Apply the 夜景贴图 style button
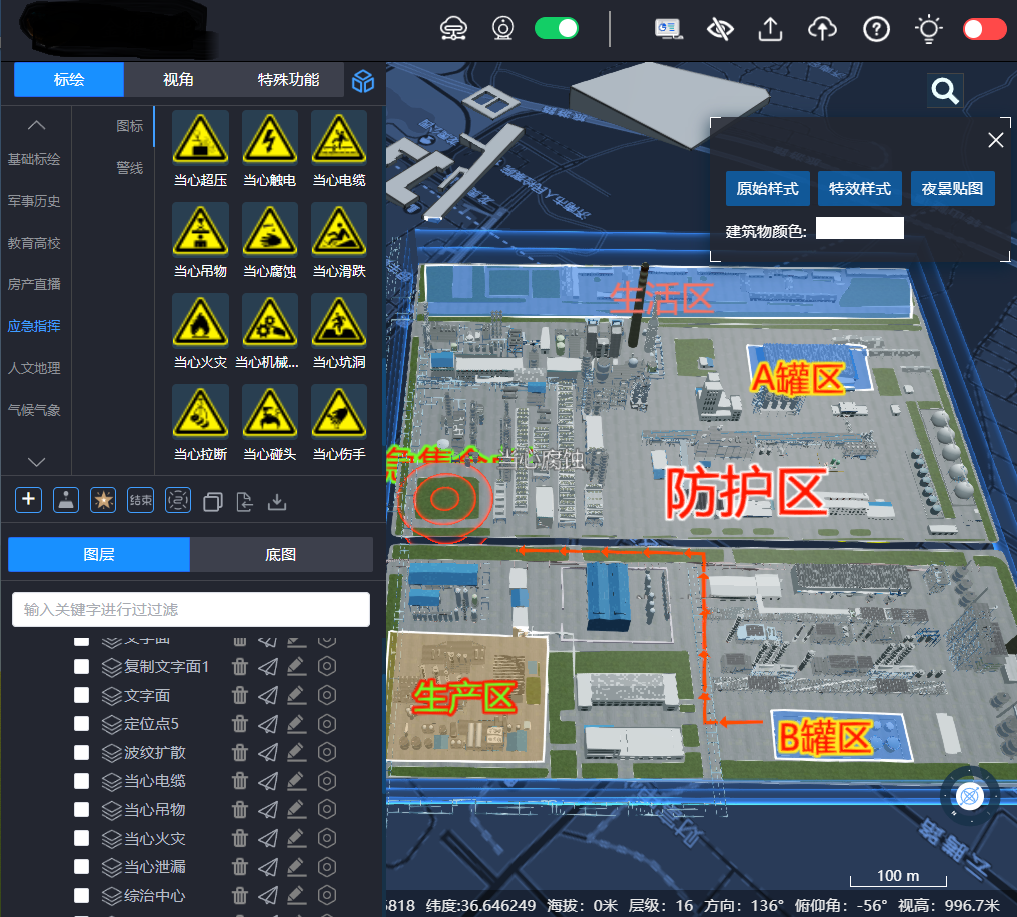Screen dimensions: 1017x917 [952, 188]
